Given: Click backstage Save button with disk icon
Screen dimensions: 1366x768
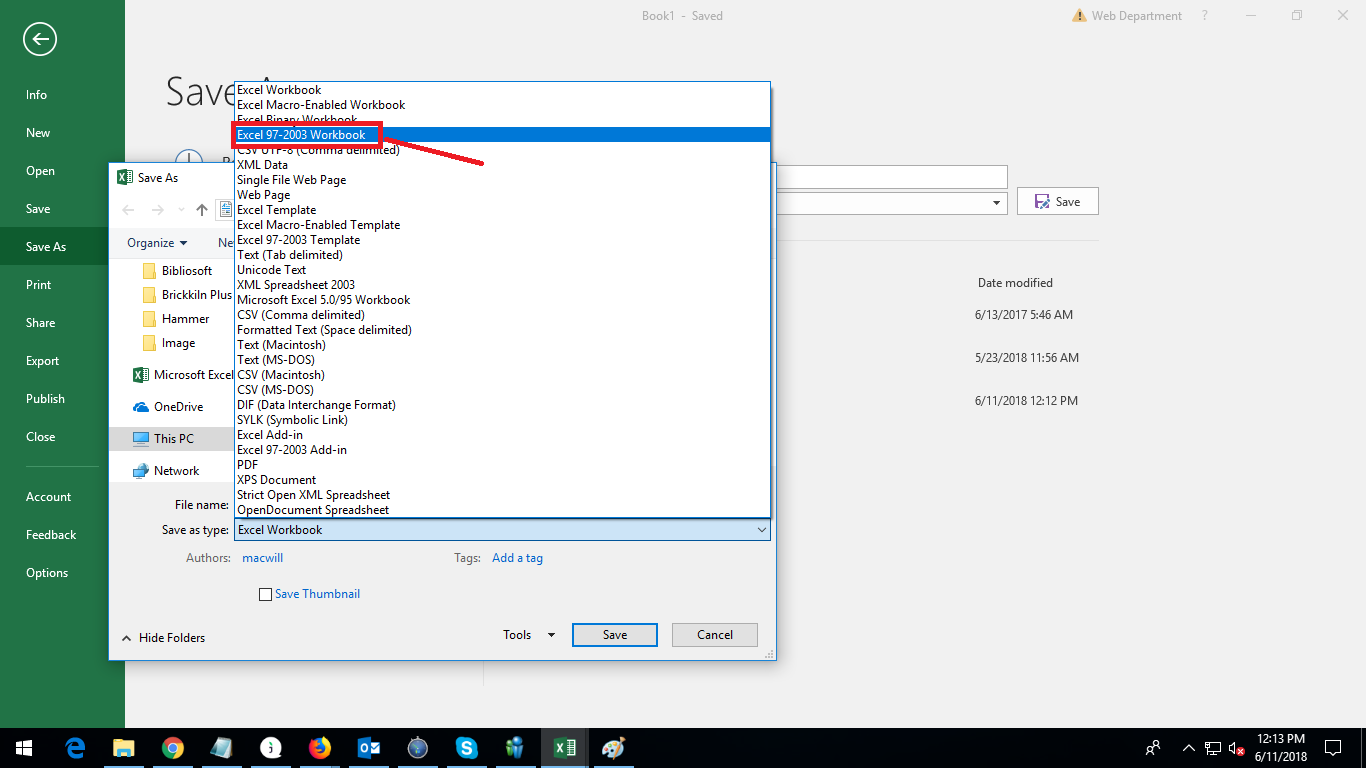Looking at the screenshot, I should (x=1057, y=201).
